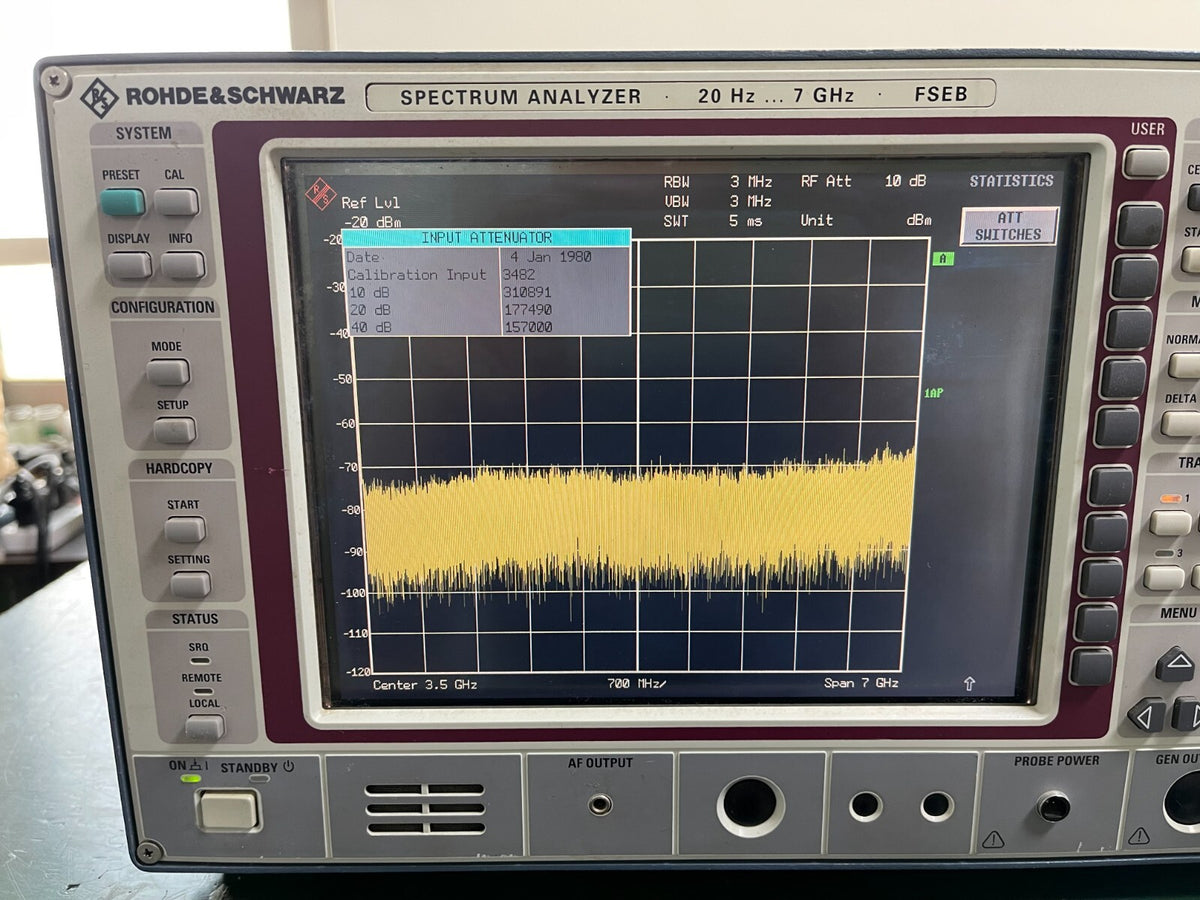Push the green PRESET key
Screen dimensions: 1200x900
coord(122,202)
